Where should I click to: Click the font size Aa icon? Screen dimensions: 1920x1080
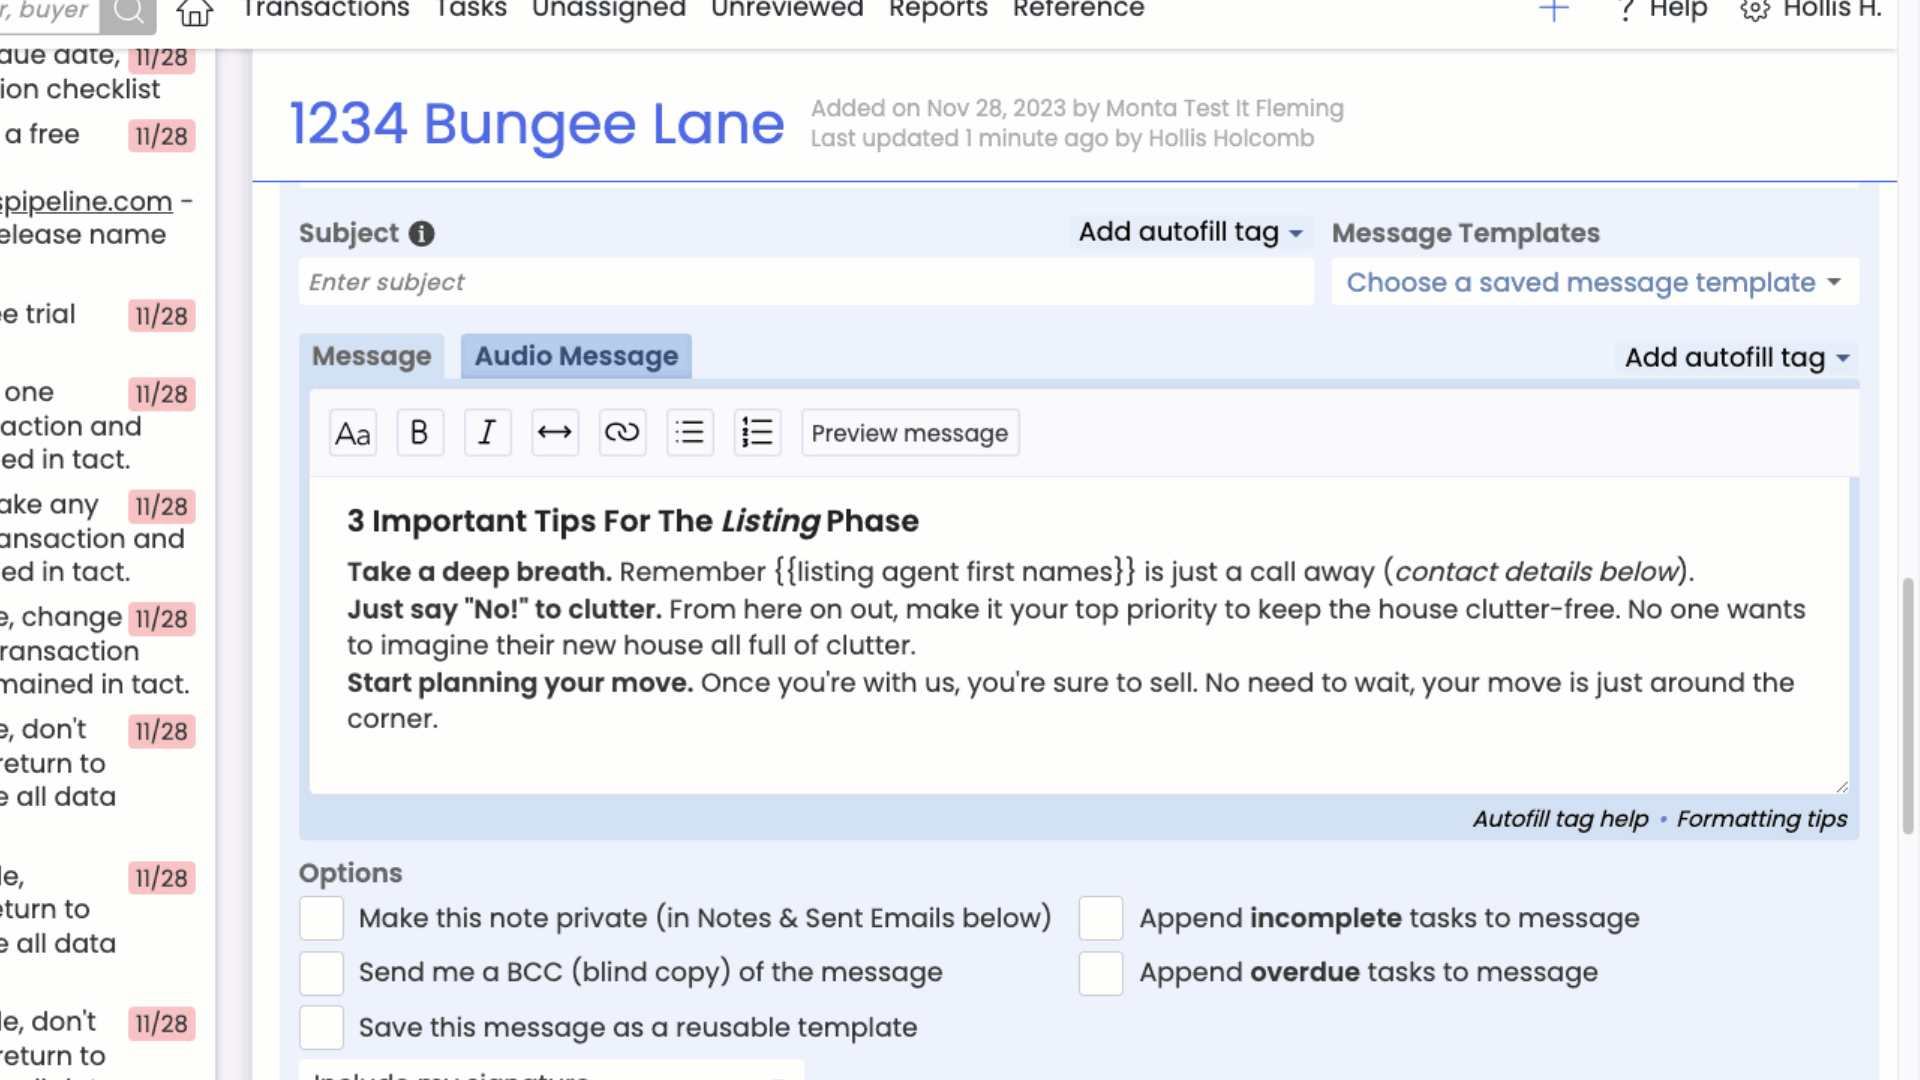point(352,433)
